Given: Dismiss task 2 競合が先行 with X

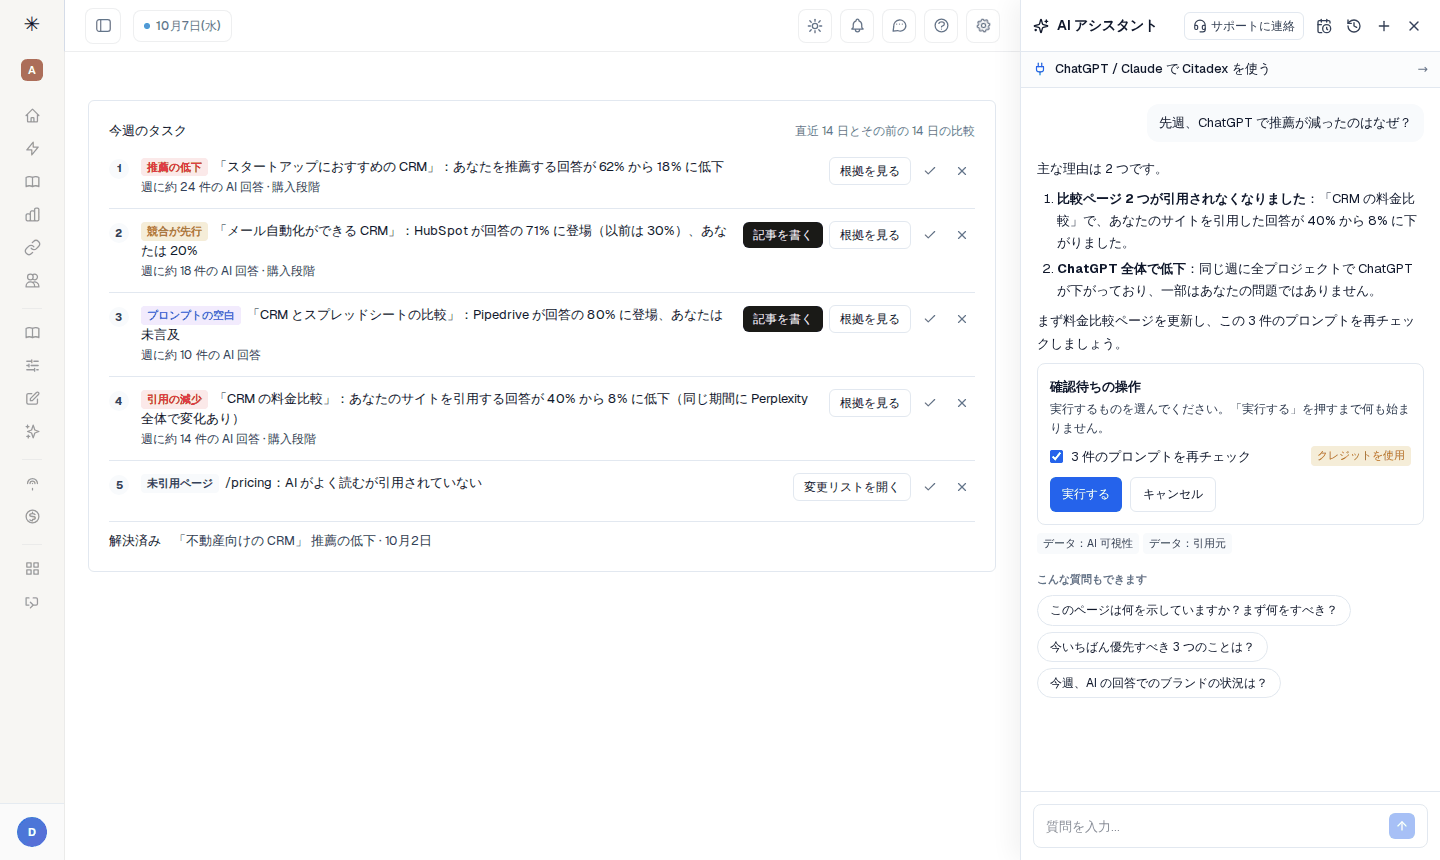Looking at the screenshot, I should pos(962,235).
